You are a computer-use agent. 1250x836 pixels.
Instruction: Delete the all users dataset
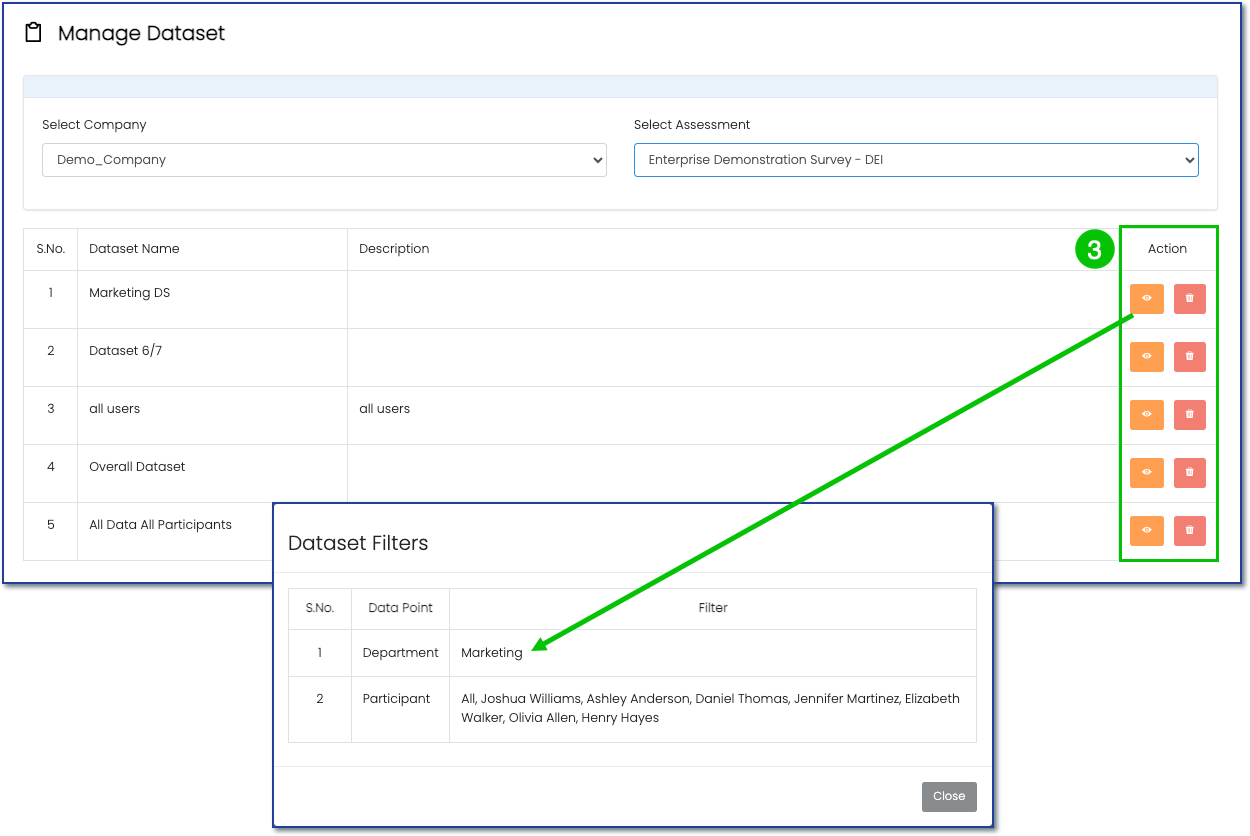click(1189, 415)
